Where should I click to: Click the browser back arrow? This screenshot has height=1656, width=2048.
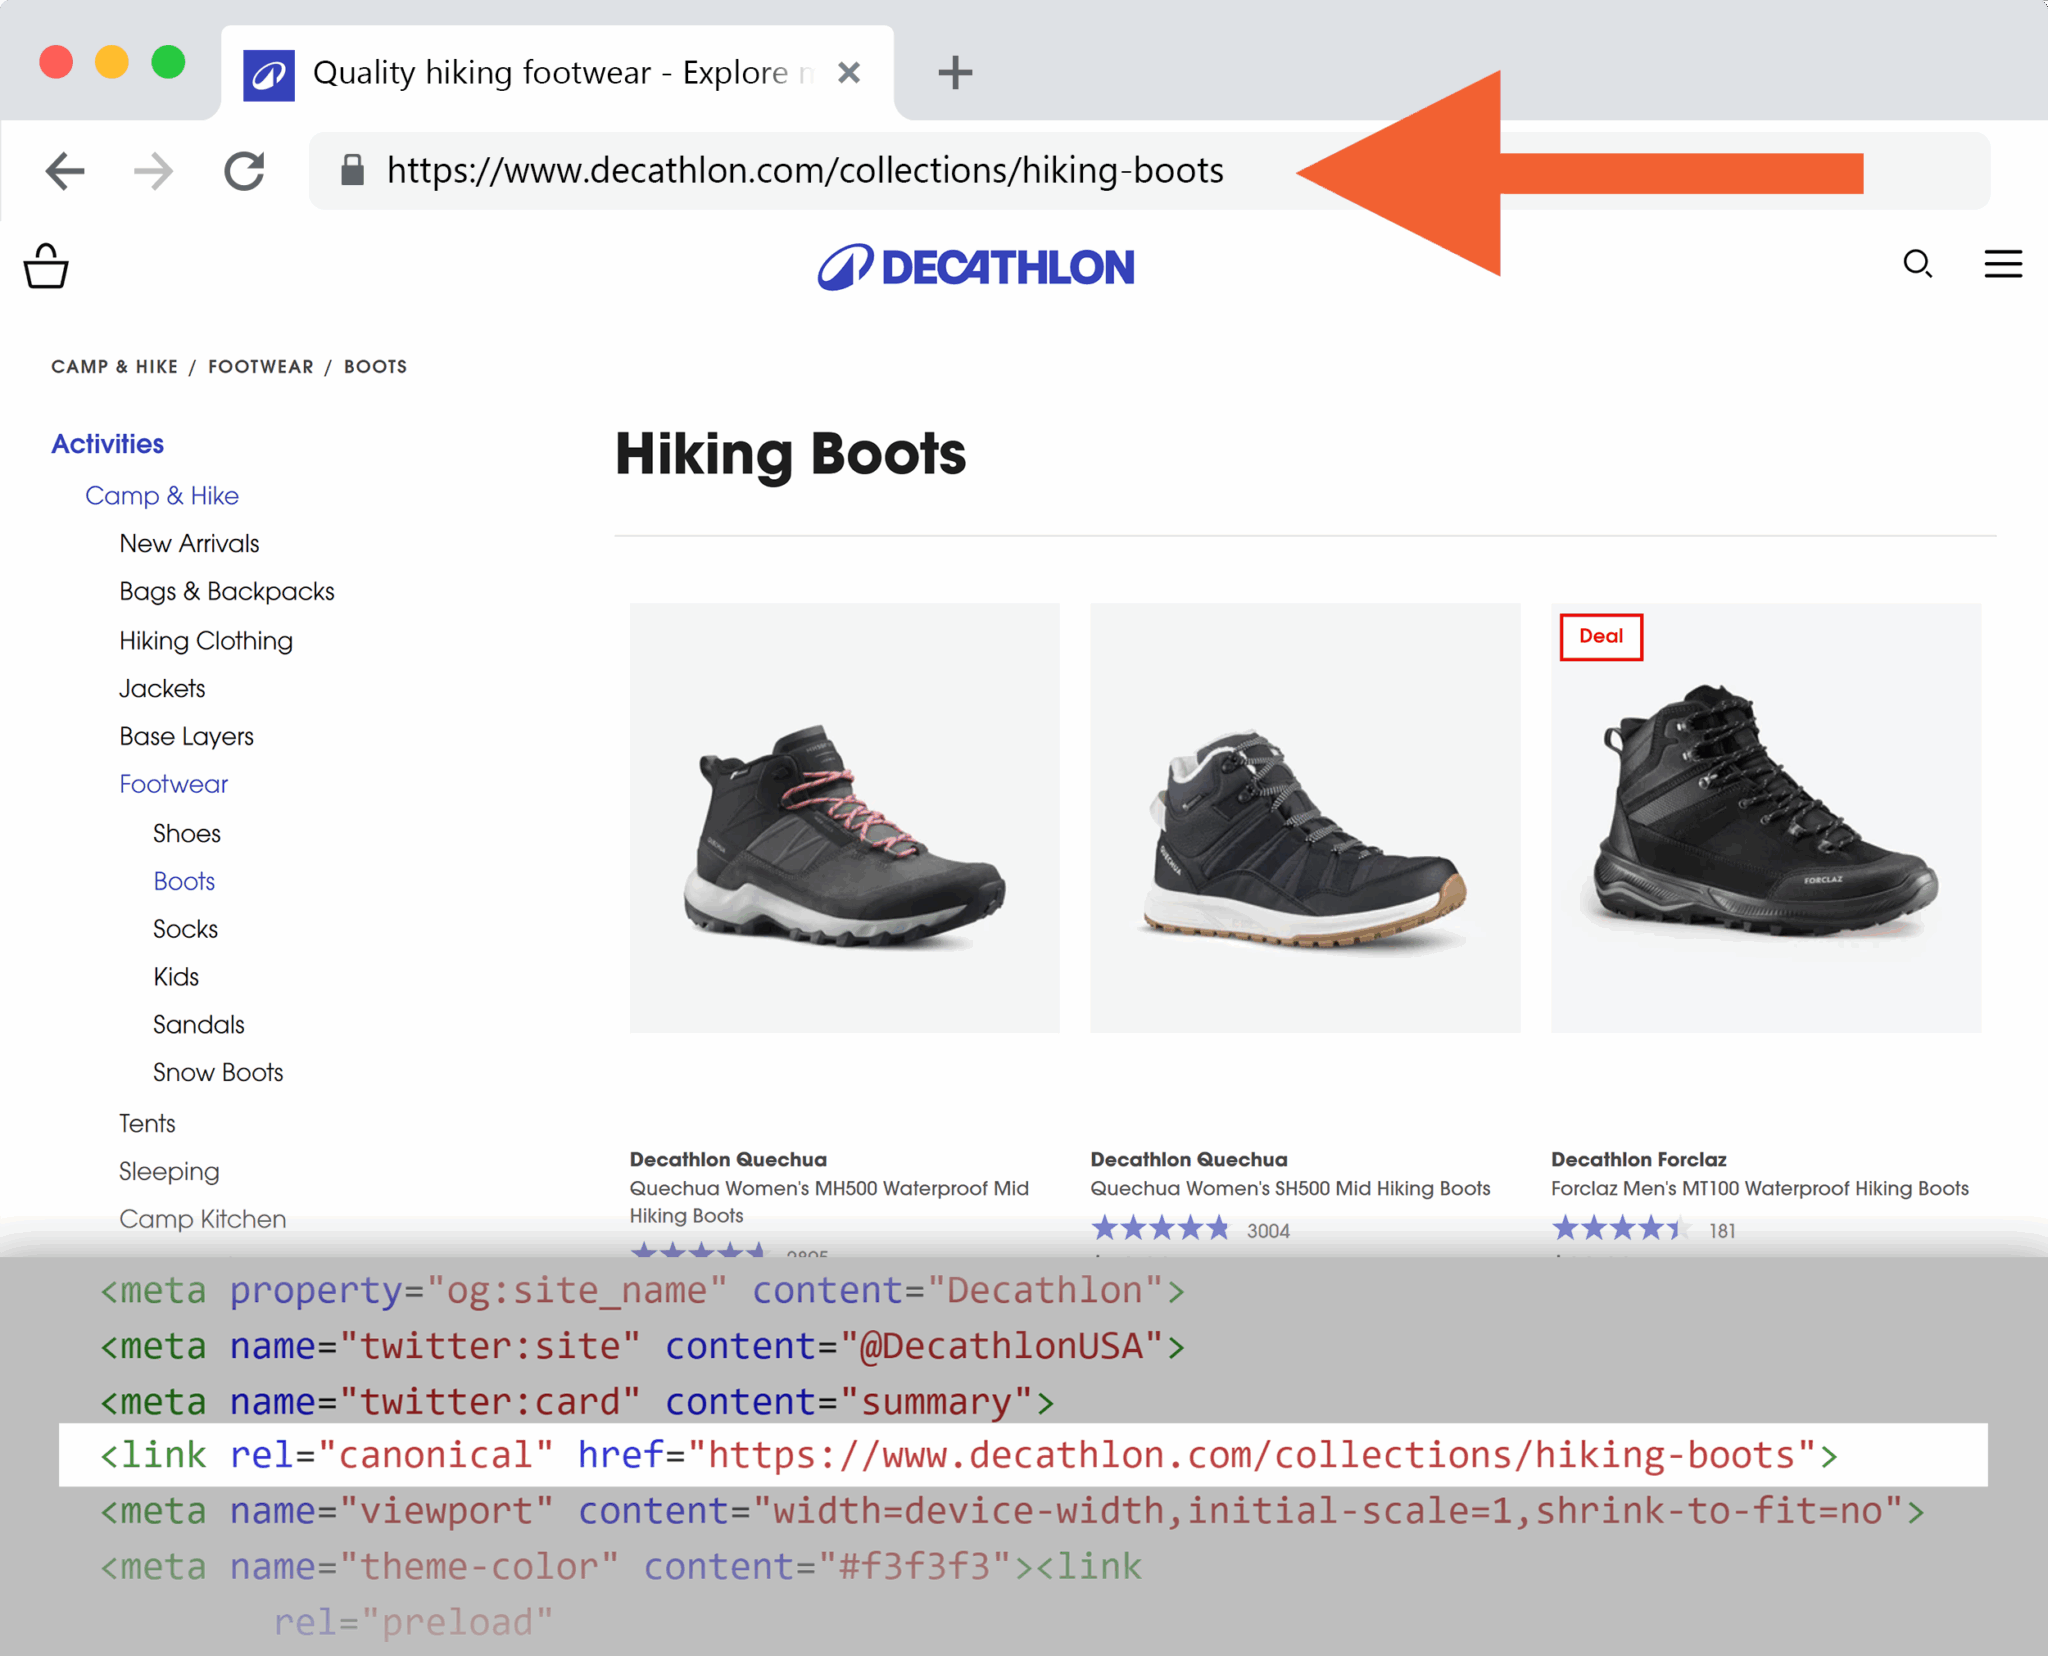click(x=65, y=171)
